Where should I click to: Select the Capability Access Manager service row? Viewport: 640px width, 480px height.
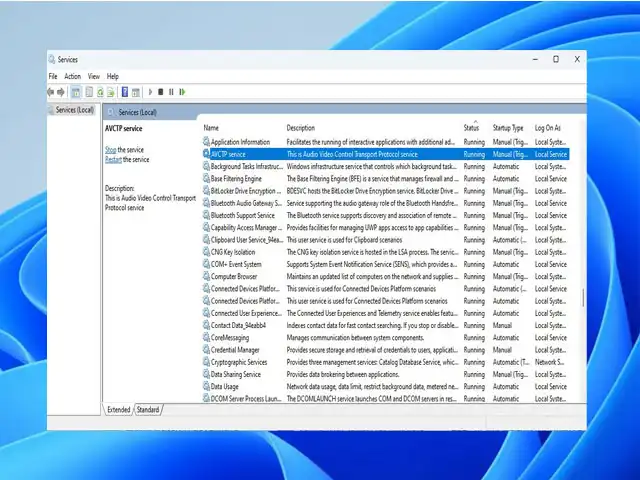coord(386,227)
